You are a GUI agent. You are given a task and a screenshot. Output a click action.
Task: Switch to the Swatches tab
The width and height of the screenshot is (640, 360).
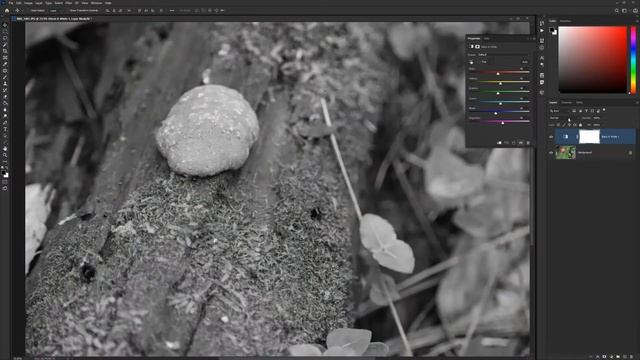565,21
